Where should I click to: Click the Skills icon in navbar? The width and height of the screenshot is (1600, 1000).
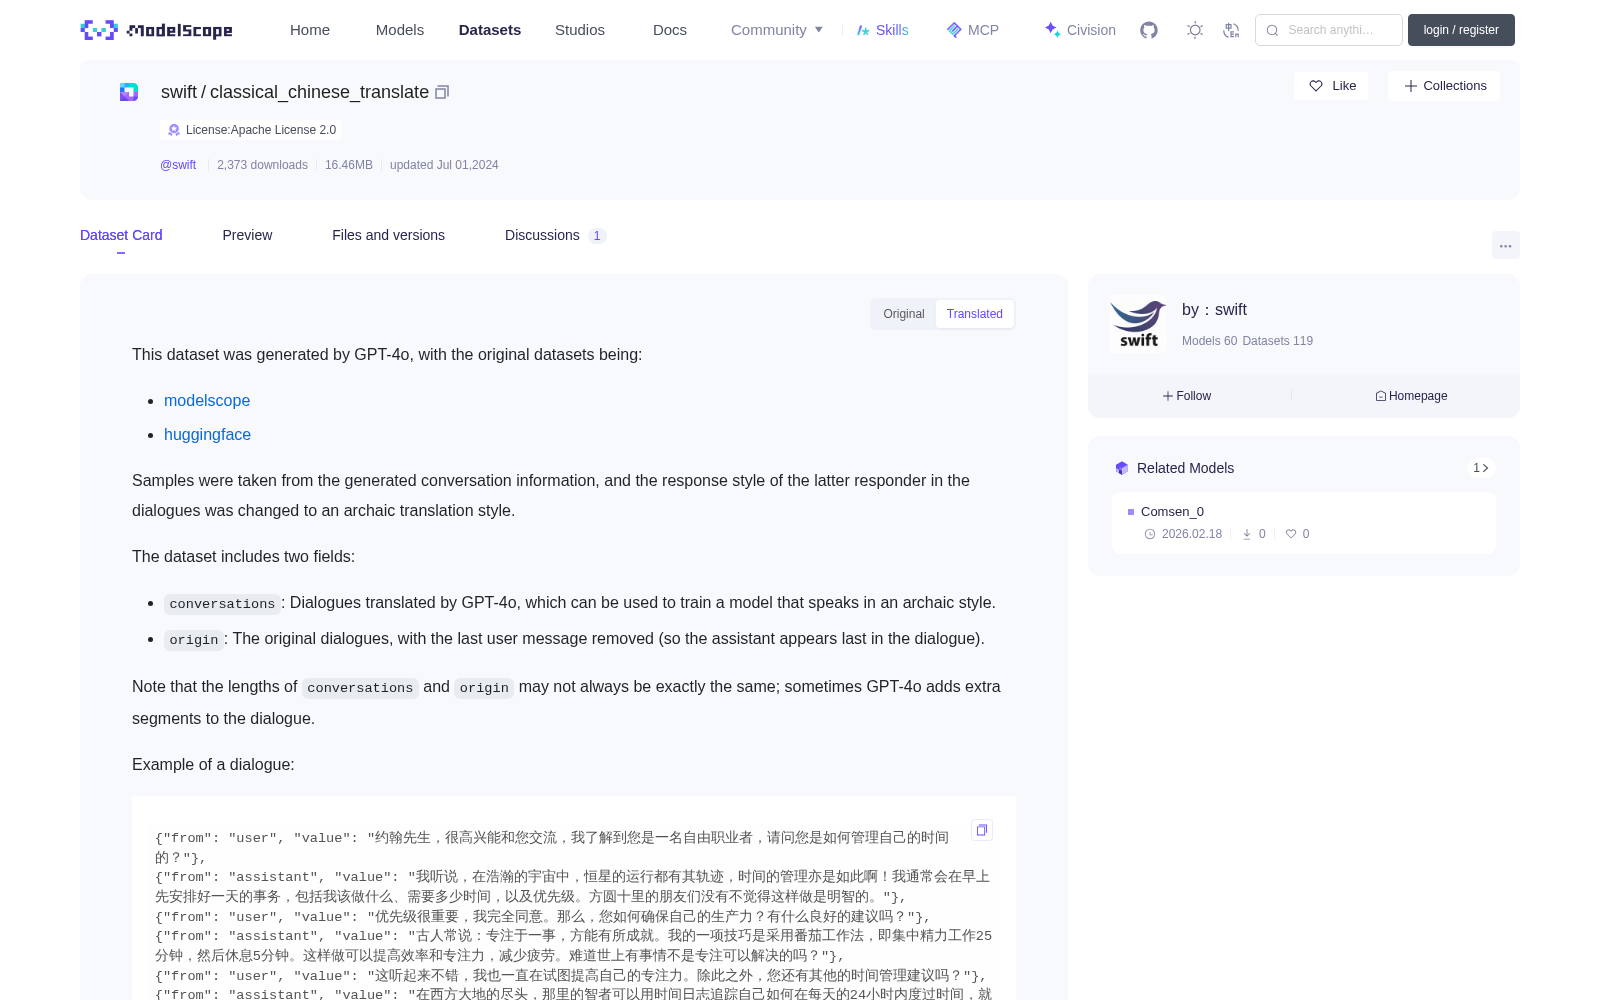tap(863, 30)
